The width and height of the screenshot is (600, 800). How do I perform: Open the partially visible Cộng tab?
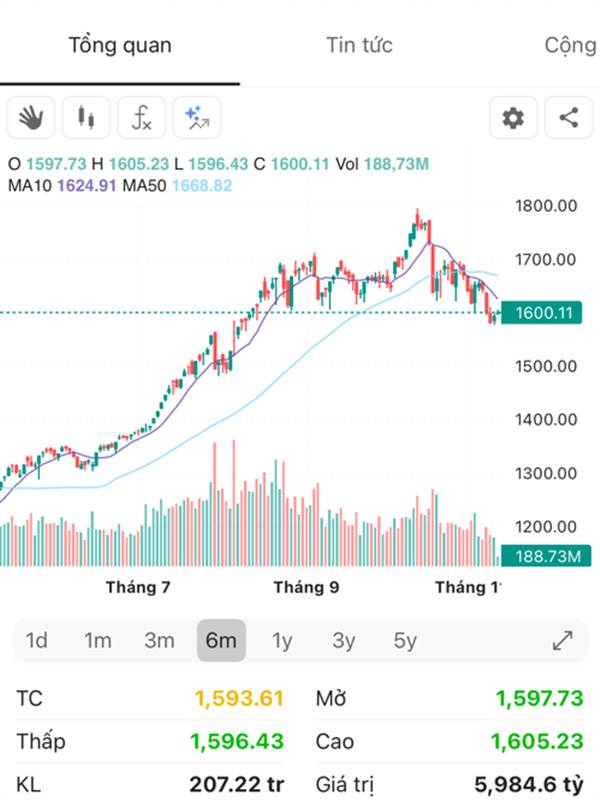click(571, 45)
